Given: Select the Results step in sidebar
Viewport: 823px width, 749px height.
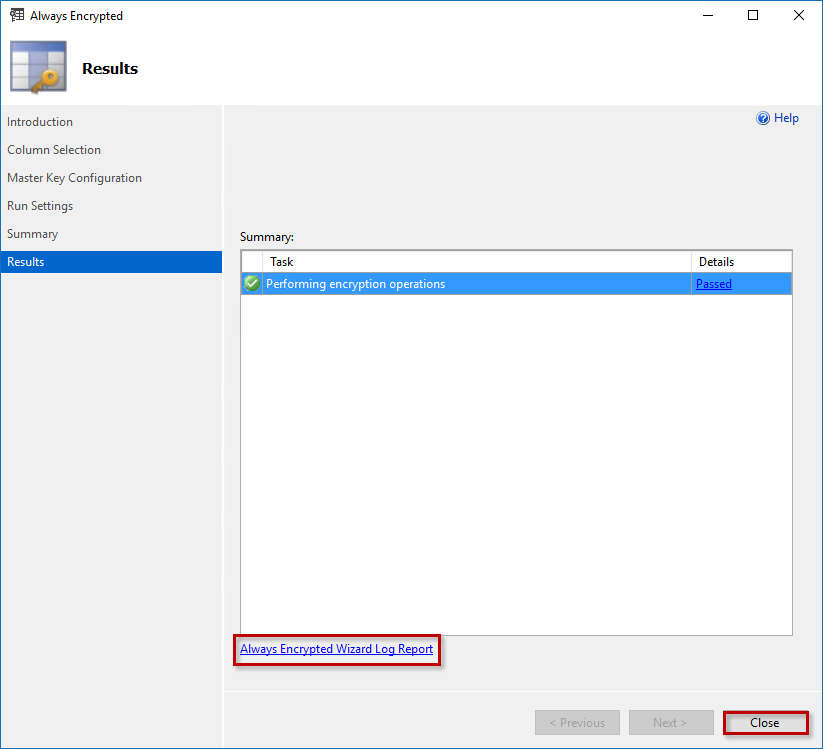Looking at the screenshot, I should pyautogui.click(x=111, y=262).
